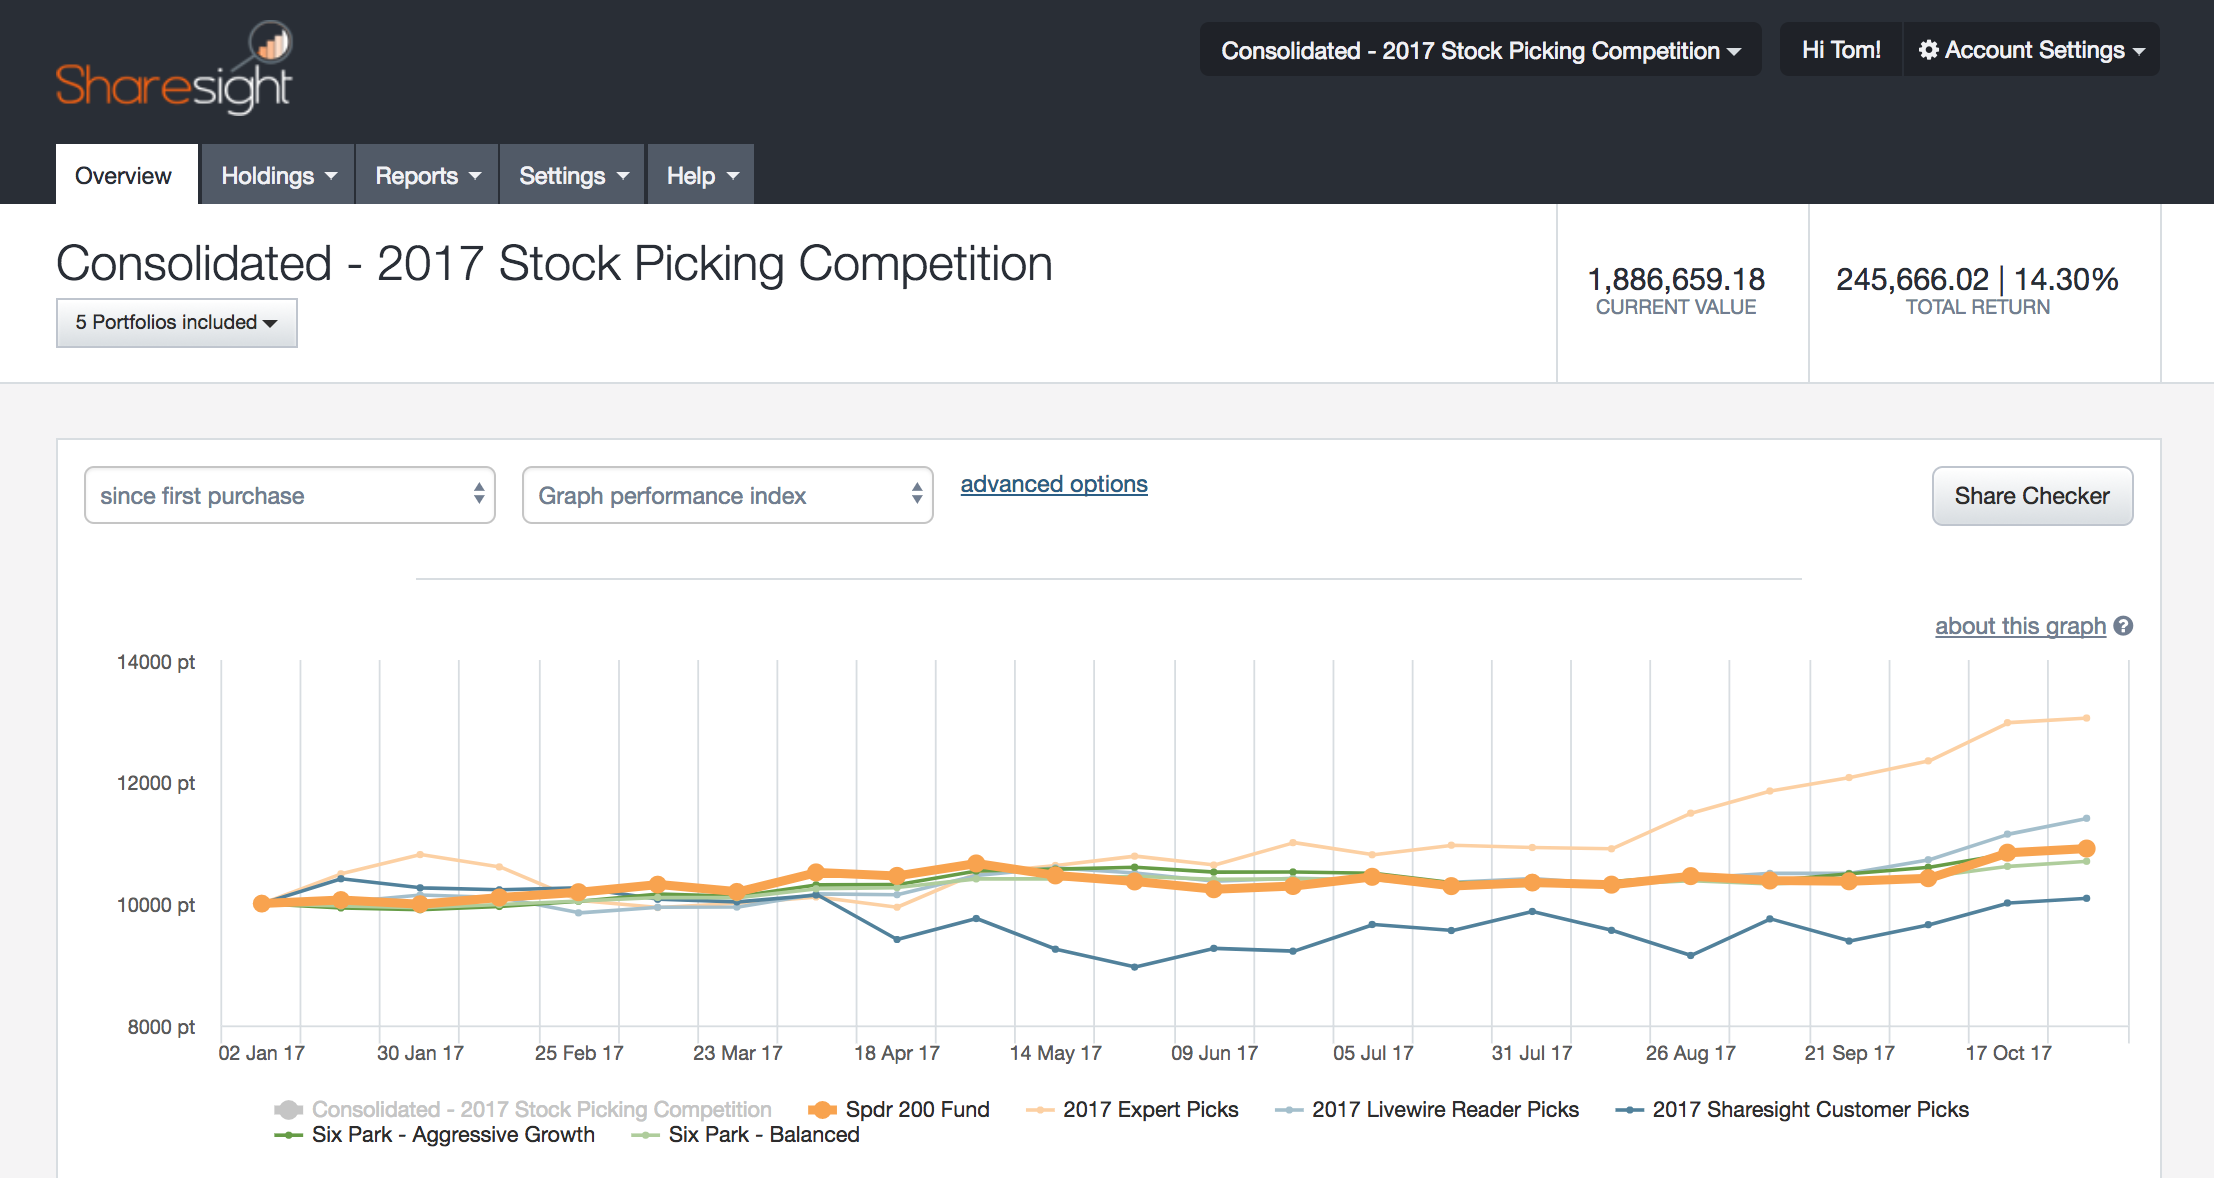The width and height of the screenshot is (2214, 1178).
Task: Click the 2017 Livewire Reader Picks legend marker
Action: pyautogui.click(x=1288, y=1109)
